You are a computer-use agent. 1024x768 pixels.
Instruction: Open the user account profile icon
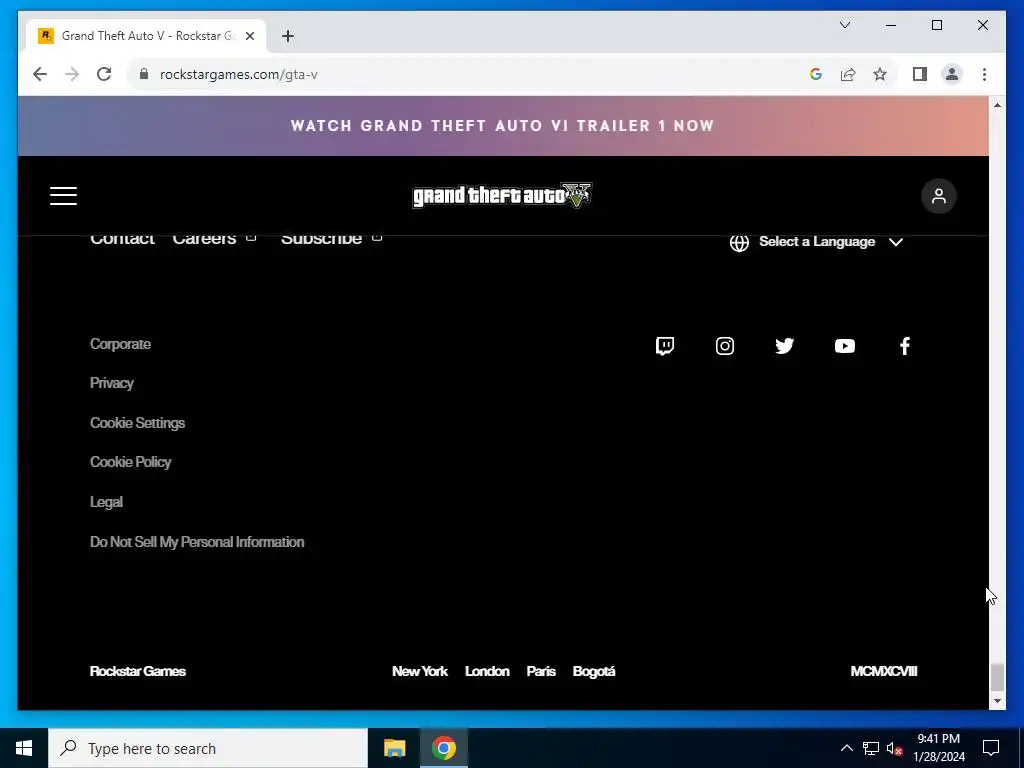pos(938,196)
